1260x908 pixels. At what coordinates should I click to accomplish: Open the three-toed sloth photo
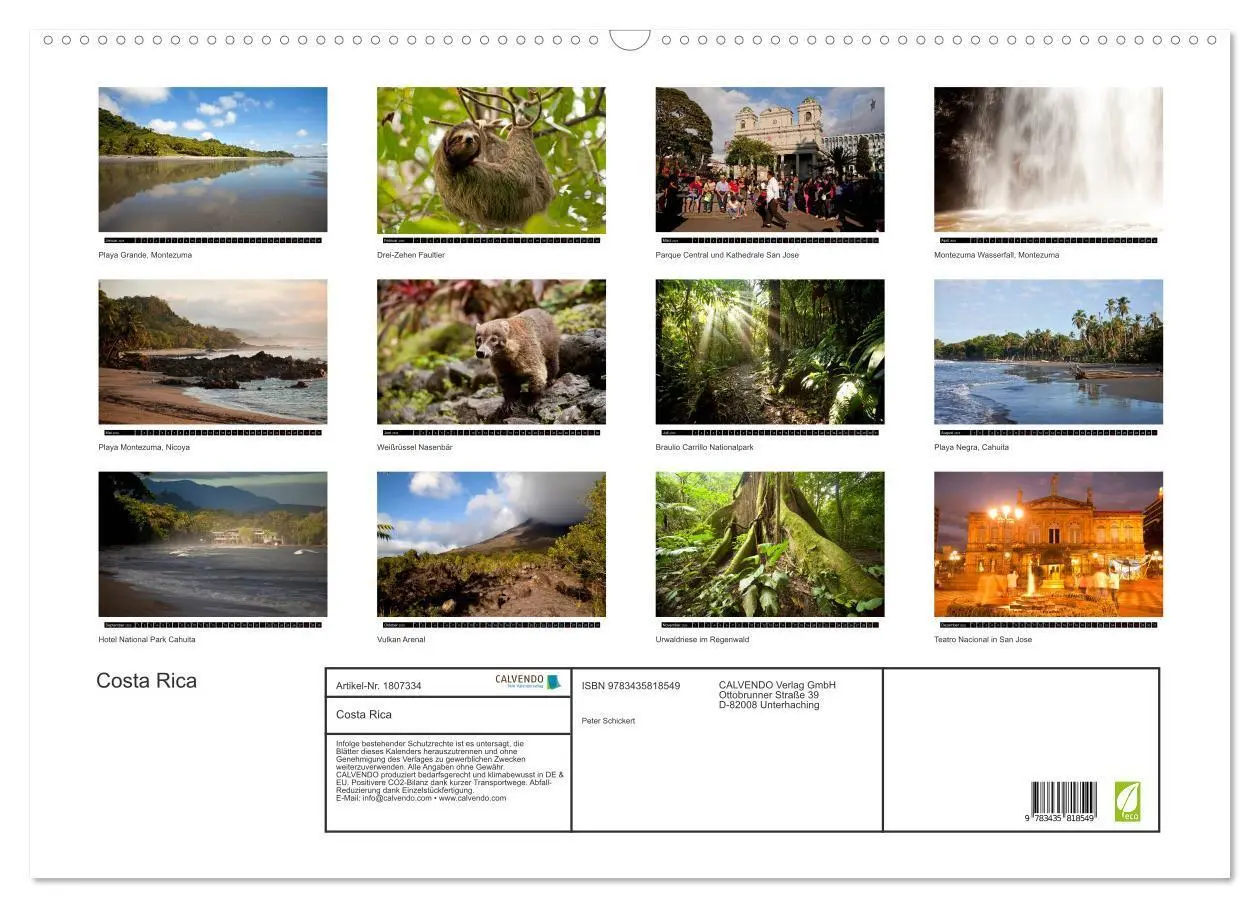click(x=491, y=160)
